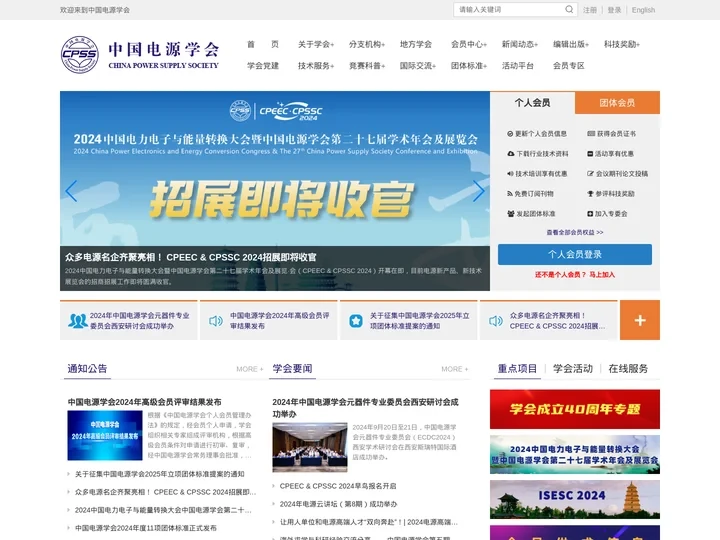720x540 pixels.
Task: Select 学会活动 tab
Action: [573, 369]
